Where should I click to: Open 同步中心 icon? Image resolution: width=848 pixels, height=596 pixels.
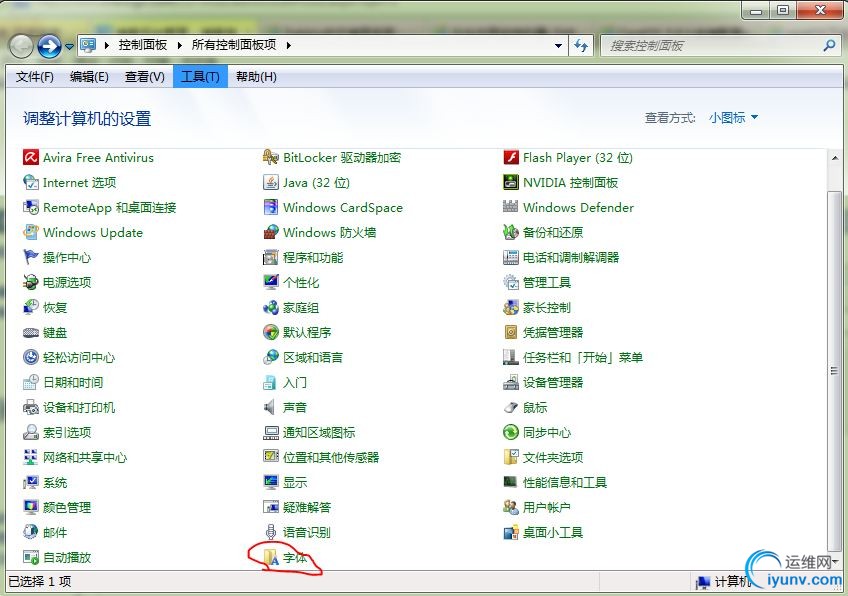(511, 432)
